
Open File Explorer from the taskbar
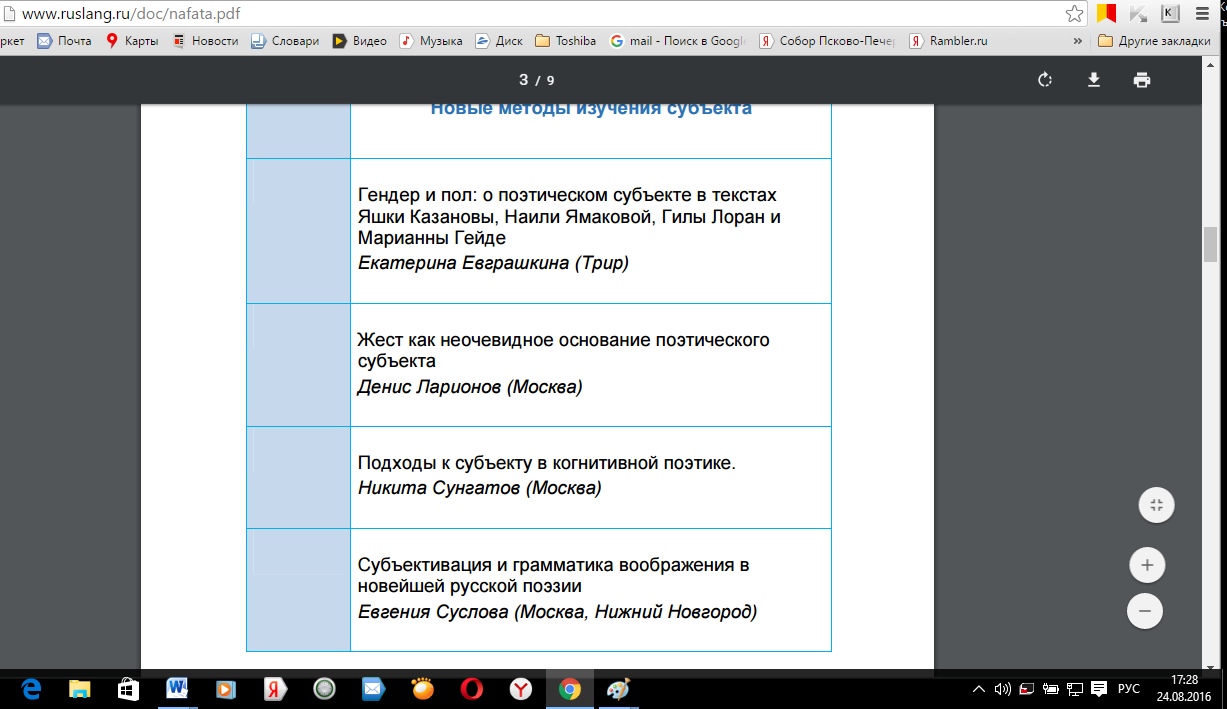point(80,689)
